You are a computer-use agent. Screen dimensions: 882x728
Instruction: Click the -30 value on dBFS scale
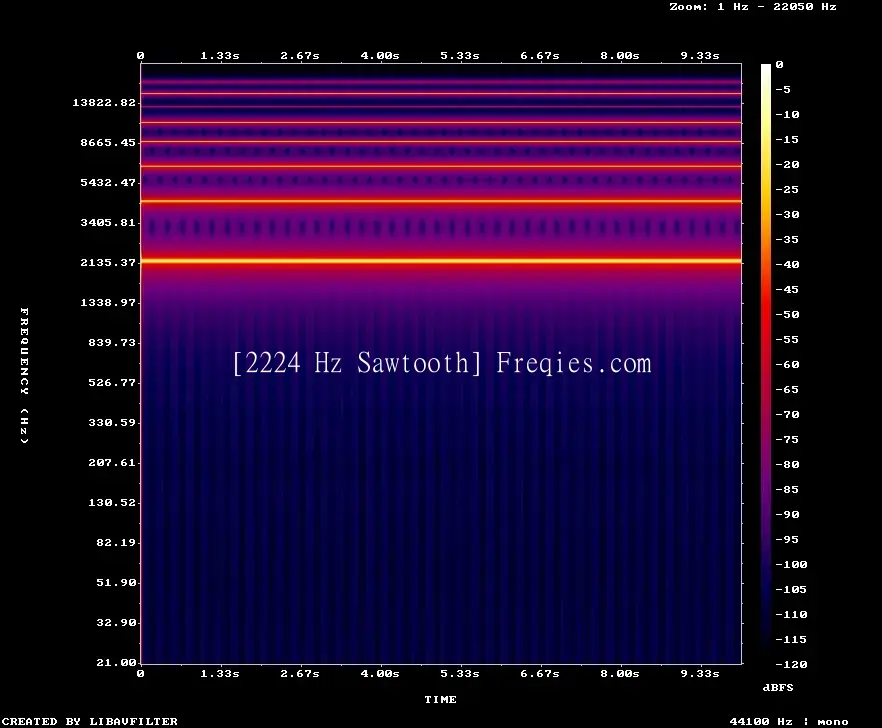click(787, 214)
